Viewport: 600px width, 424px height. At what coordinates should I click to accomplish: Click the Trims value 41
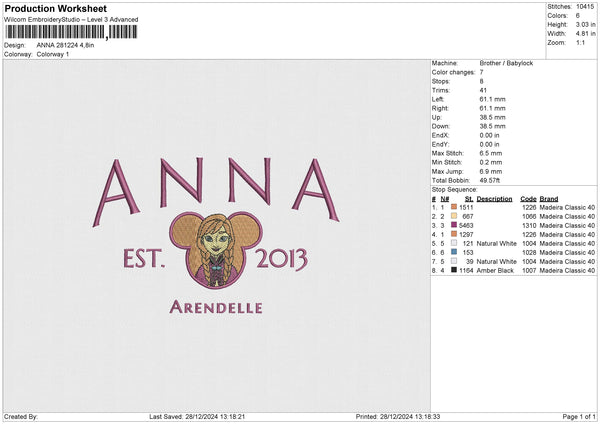coord(483,90)
